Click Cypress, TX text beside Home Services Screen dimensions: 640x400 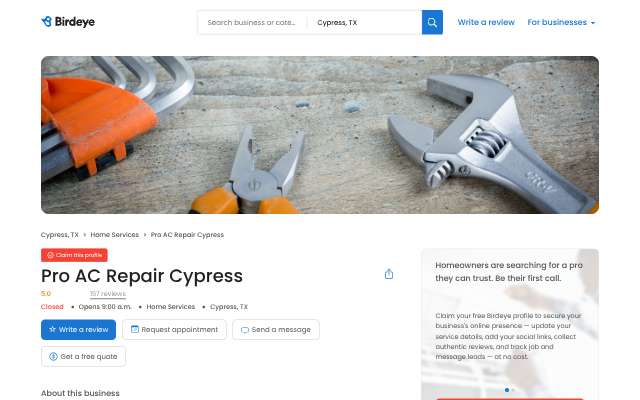click(229, 307)
